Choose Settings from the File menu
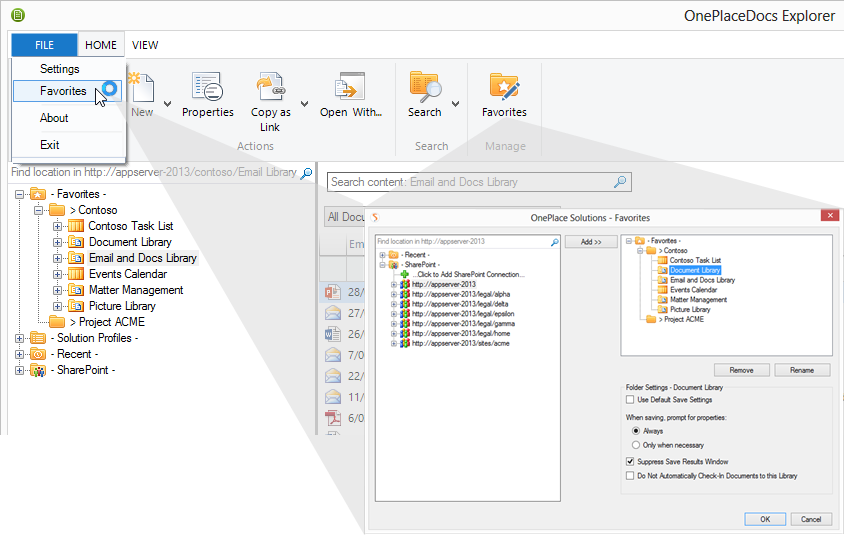Image resolution: width=844 pixels, height=535 pixels. pyautogui.click(x=60, y=69)
